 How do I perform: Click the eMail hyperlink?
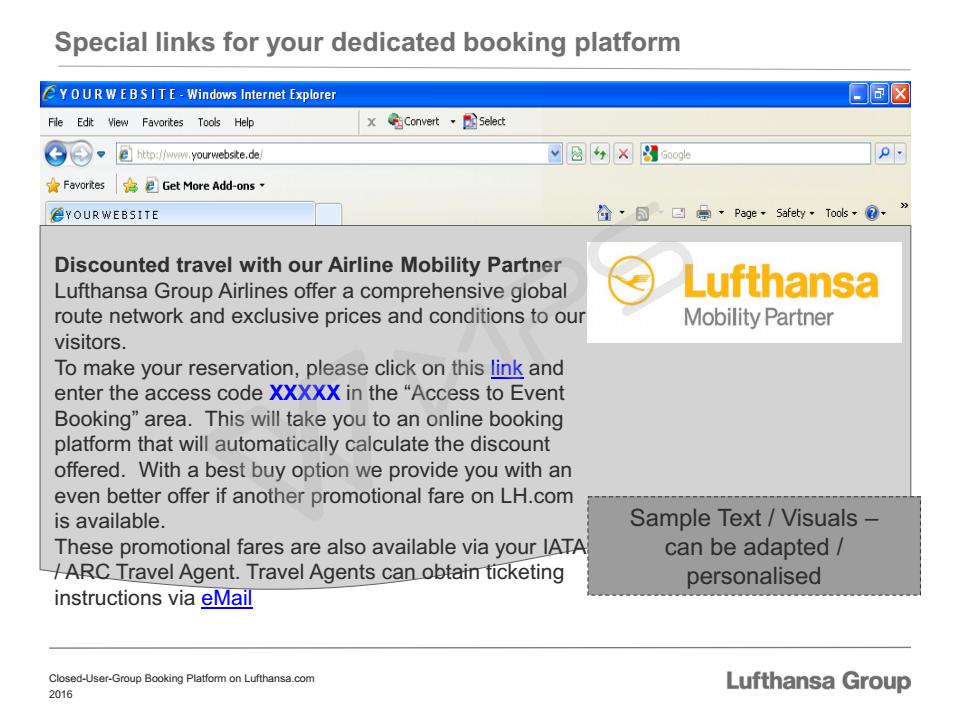click(x=227, y=598)
